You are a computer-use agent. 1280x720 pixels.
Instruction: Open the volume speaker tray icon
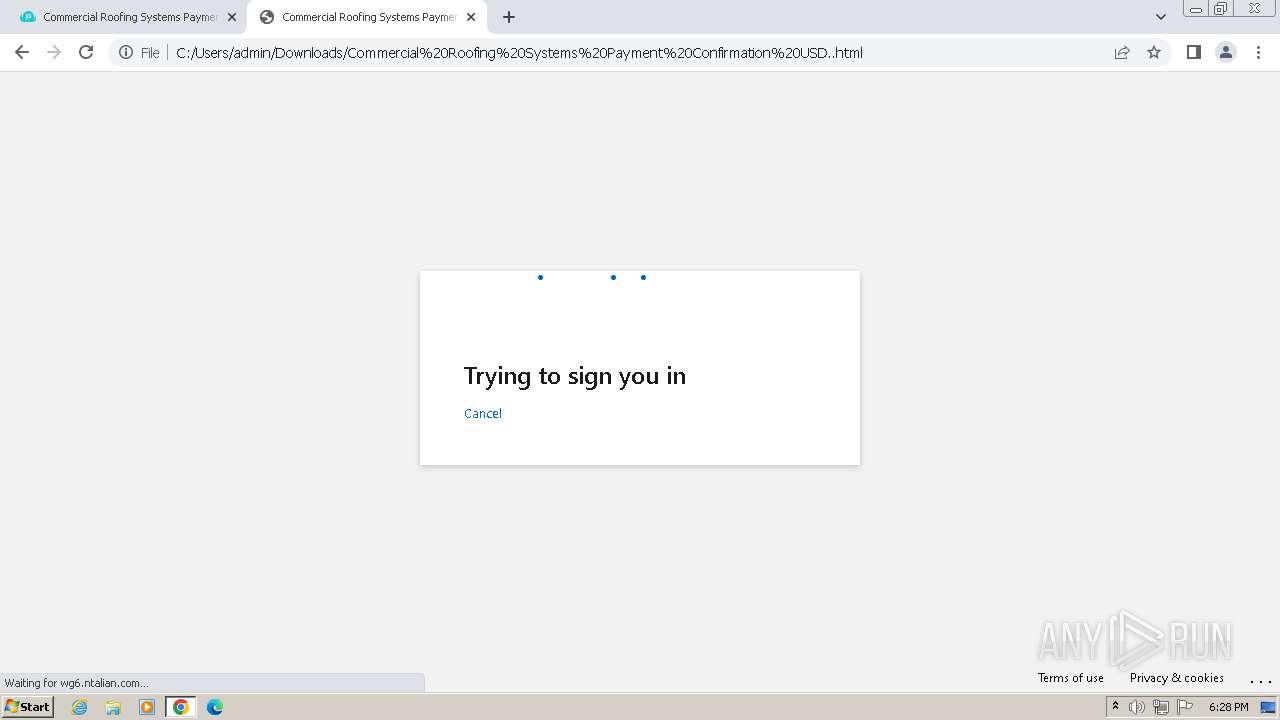pyautogui.click(x=1137, y=707)
